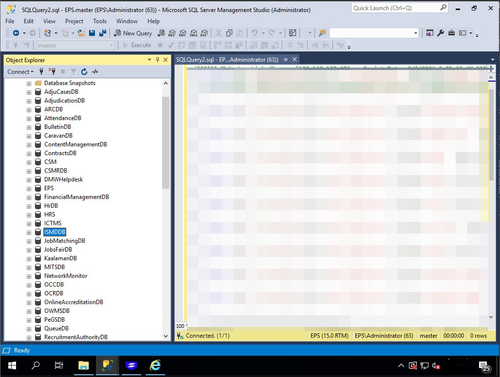Click Object Explorer Connect plug icon
500x377 pixels.
pos(41,71)
